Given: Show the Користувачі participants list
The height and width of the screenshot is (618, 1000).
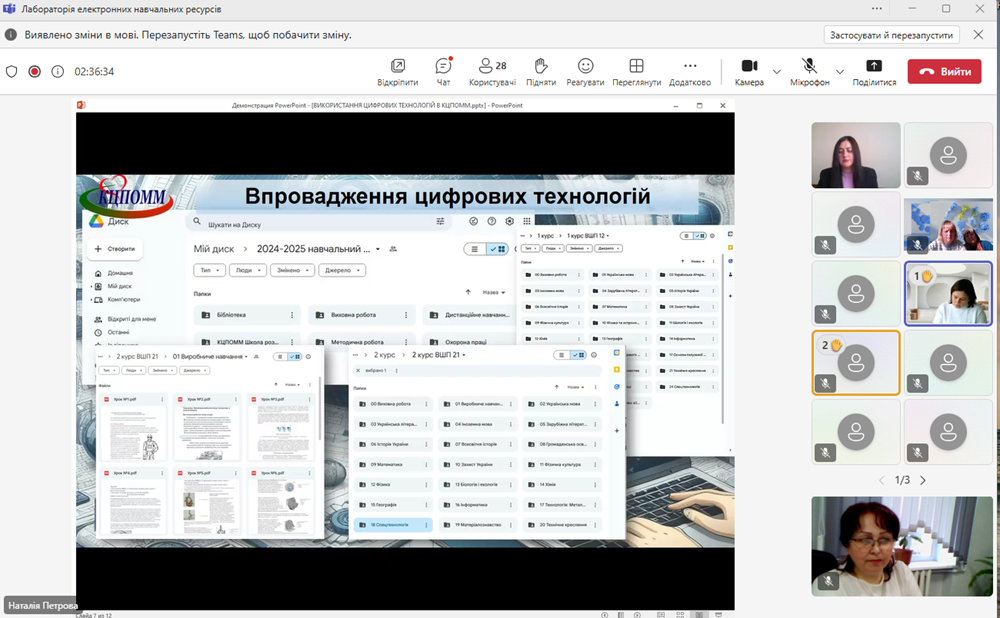Looking at the screenshot, I should pyautogui.click(x=489, y=71).
